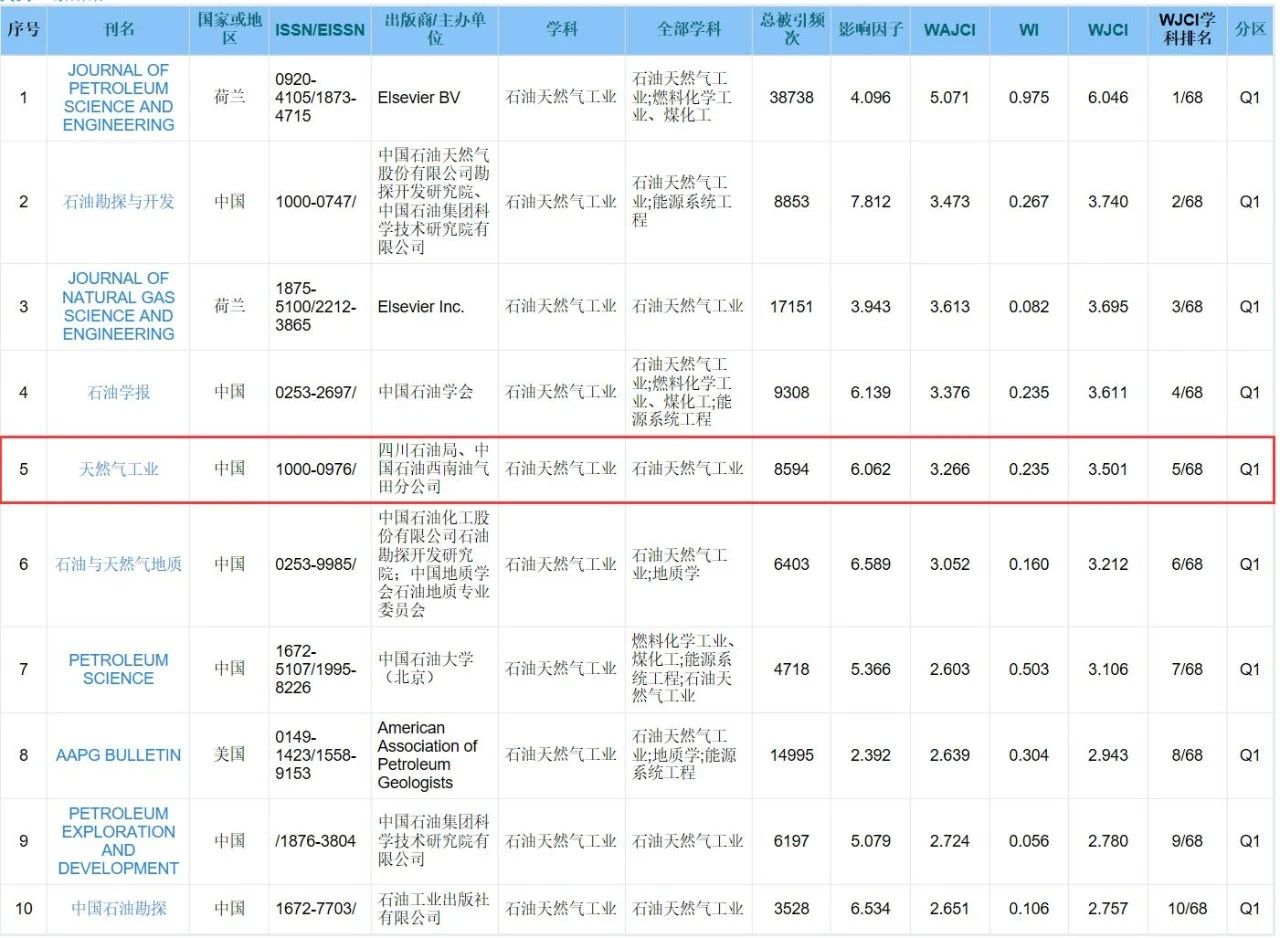Image resolution: width=1280 pixels, height=938 pixels.
Task: Click the 石油工业出版社有限公司 publisher cell
Action: pyautogui.click(x=434, y=909)
